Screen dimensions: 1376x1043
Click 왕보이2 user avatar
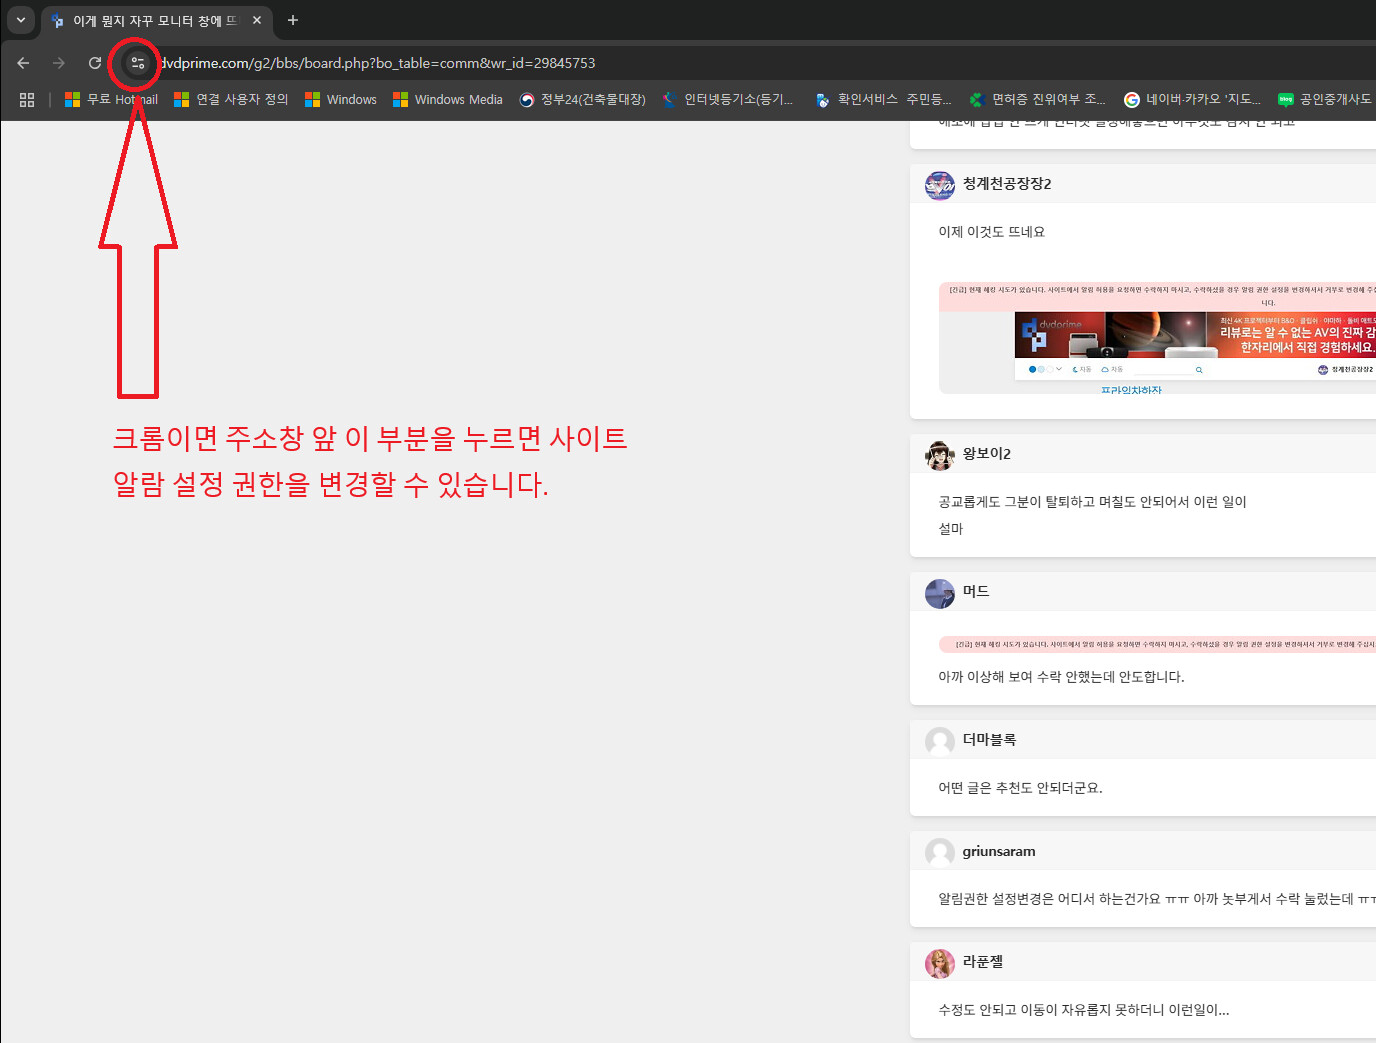coord(940,455)
